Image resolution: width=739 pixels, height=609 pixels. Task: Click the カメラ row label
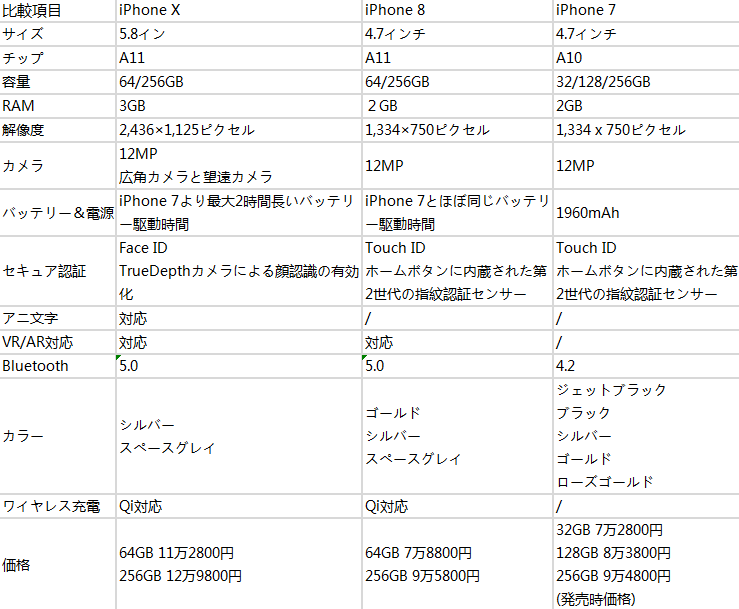[57, 165]
